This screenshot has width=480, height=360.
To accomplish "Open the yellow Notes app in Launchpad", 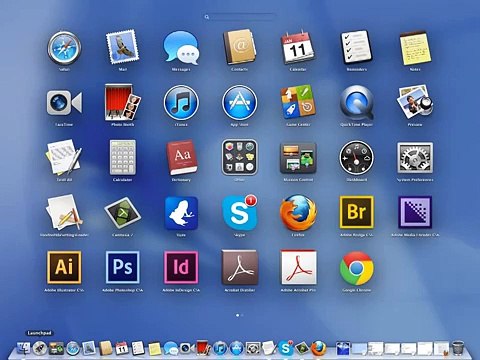I will 415,48.
